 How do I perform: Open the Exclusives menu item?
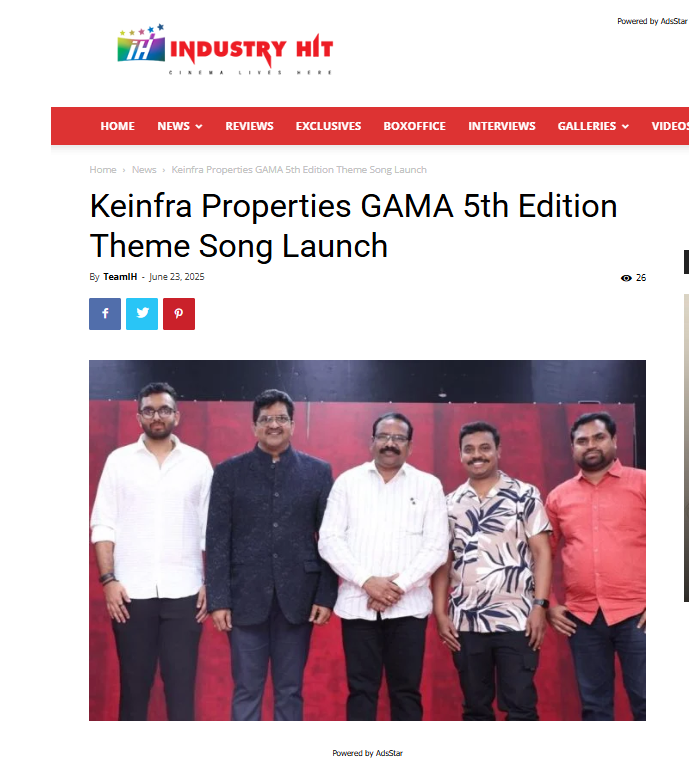[x=328, y=126]
